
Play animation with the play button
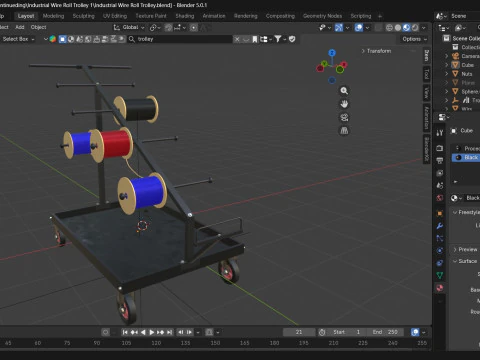tap(152, 332)
